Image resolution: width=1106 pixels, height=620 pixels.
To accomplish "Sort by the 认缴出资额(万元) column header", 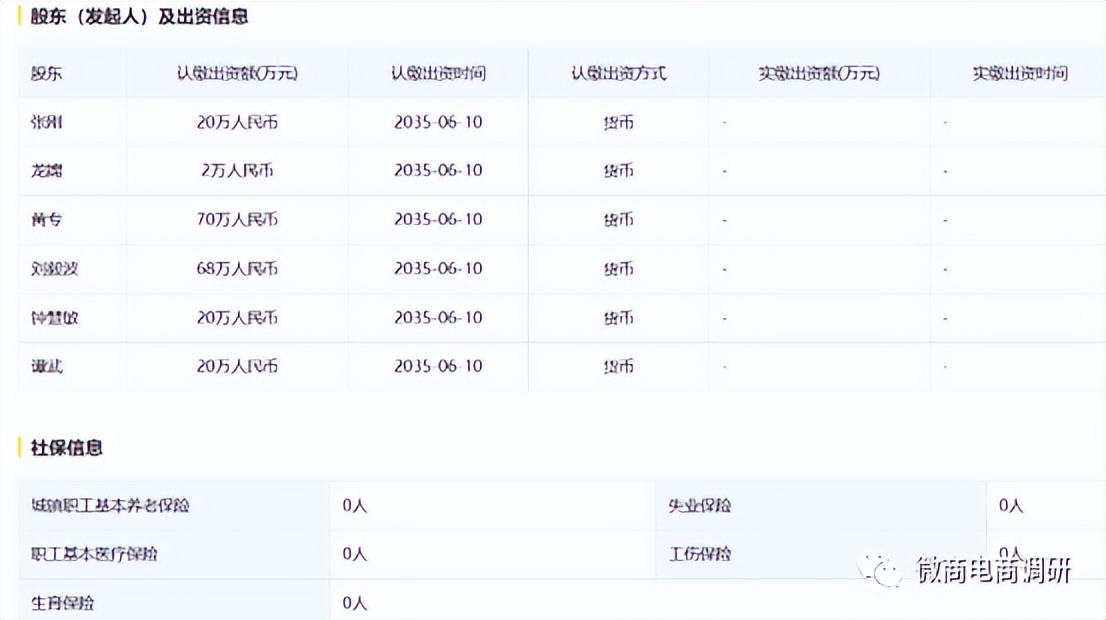I will click(236, 73).
